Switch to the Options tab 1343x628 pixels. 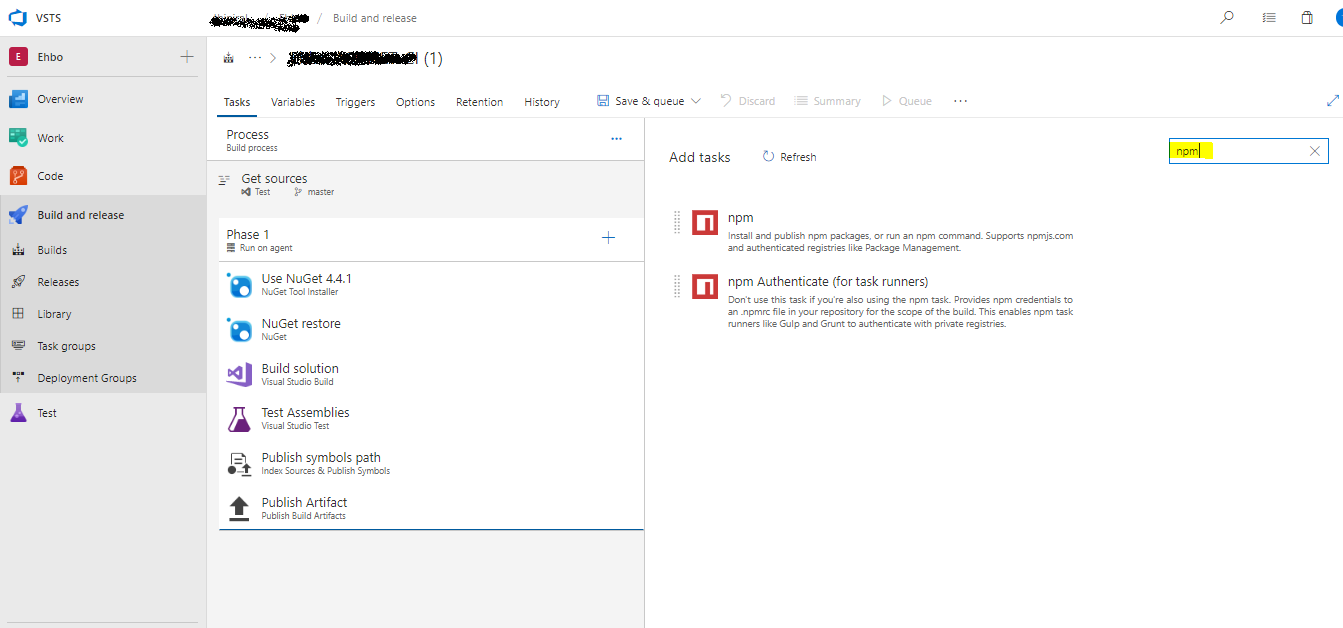point(415,102)
